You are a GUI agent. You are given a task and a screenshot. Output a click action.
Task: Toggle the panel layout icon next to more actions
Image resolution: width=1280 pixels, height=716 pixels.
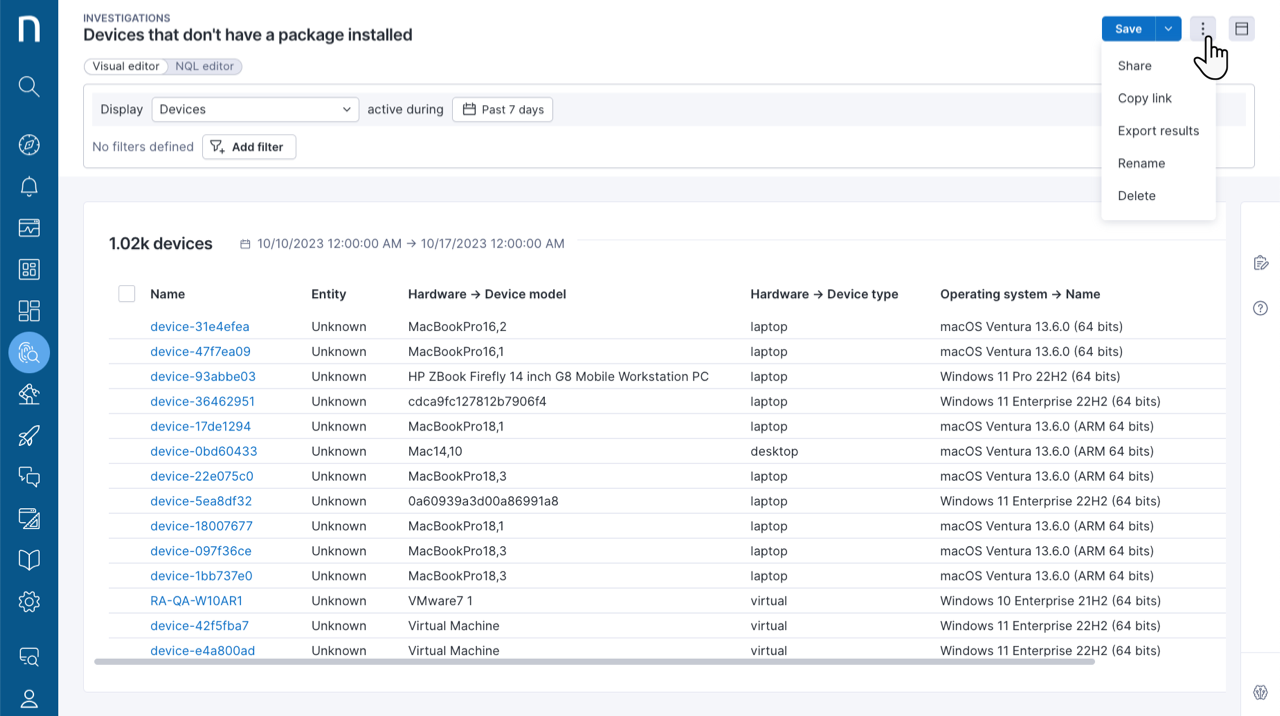point(1242,29)
